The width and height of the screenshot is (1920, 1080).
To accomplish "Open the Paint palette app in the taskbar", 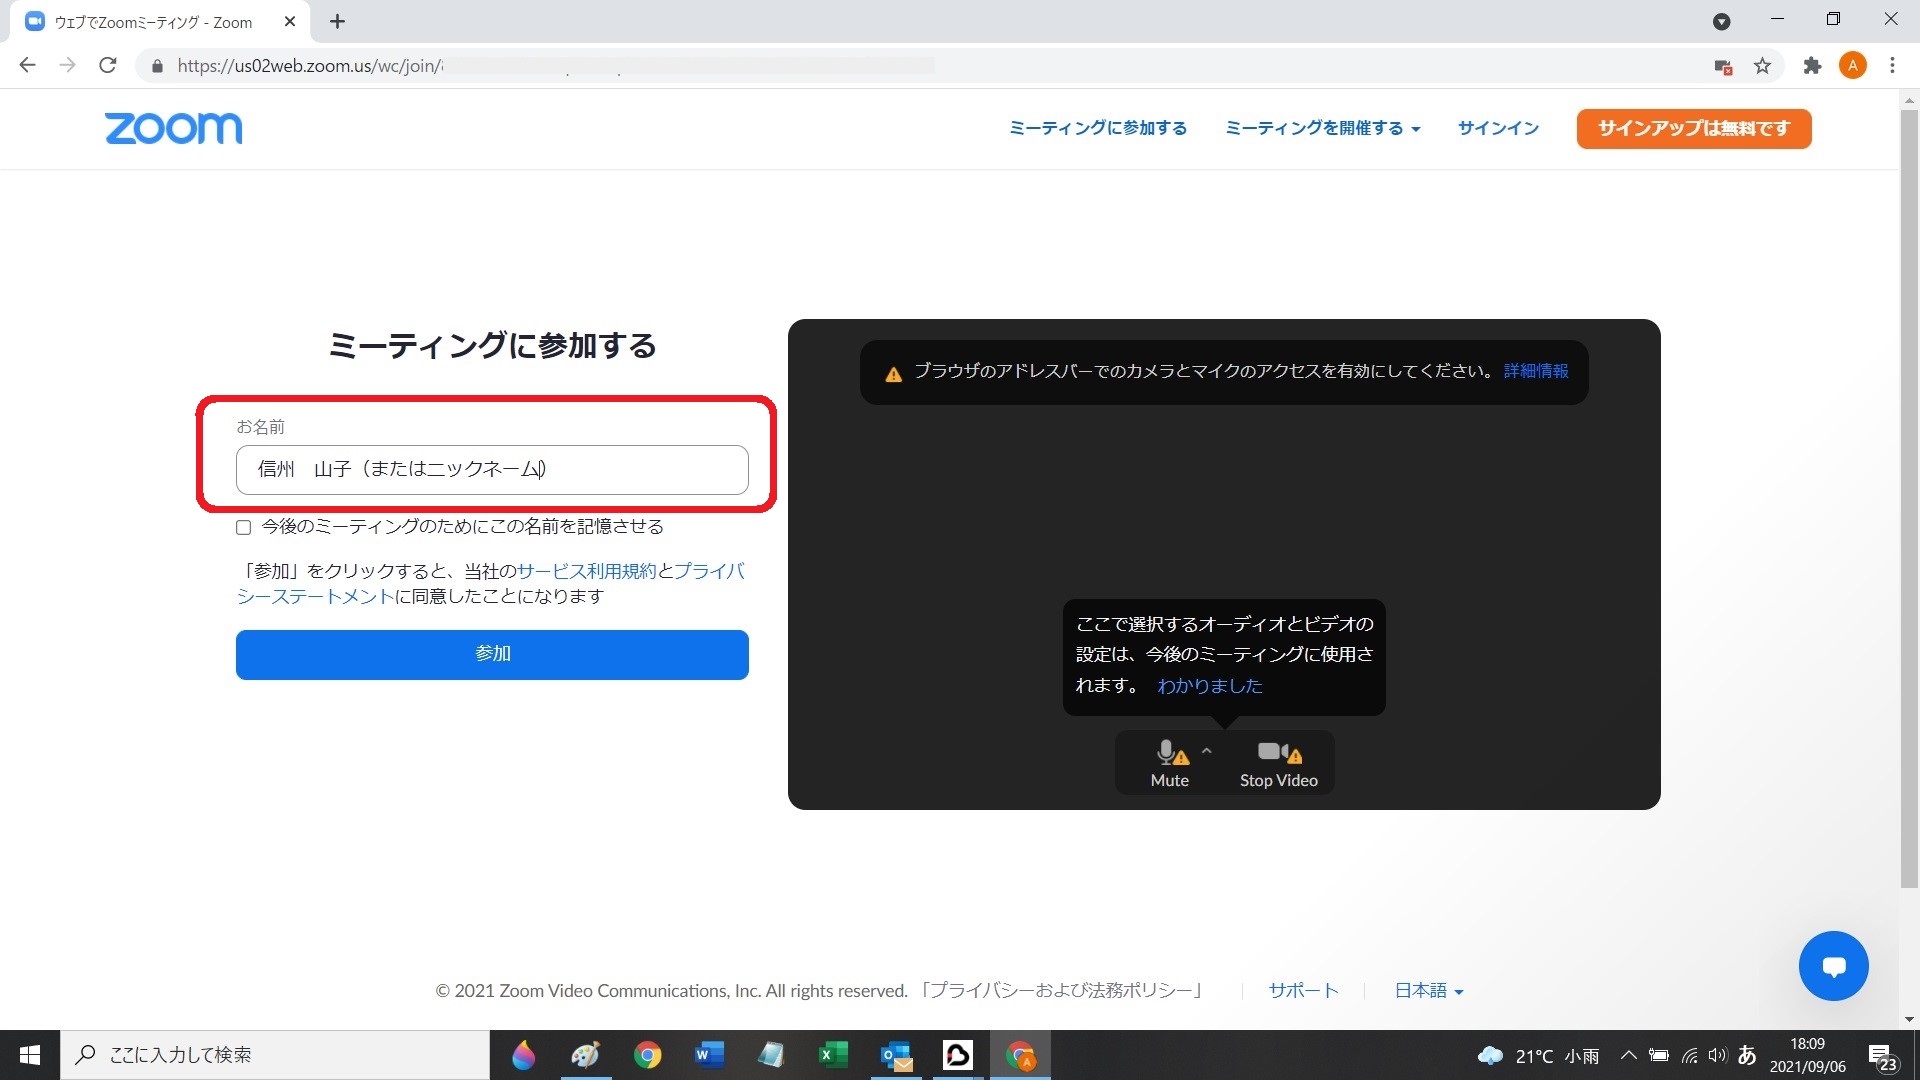I will [x=585, y=1055].
